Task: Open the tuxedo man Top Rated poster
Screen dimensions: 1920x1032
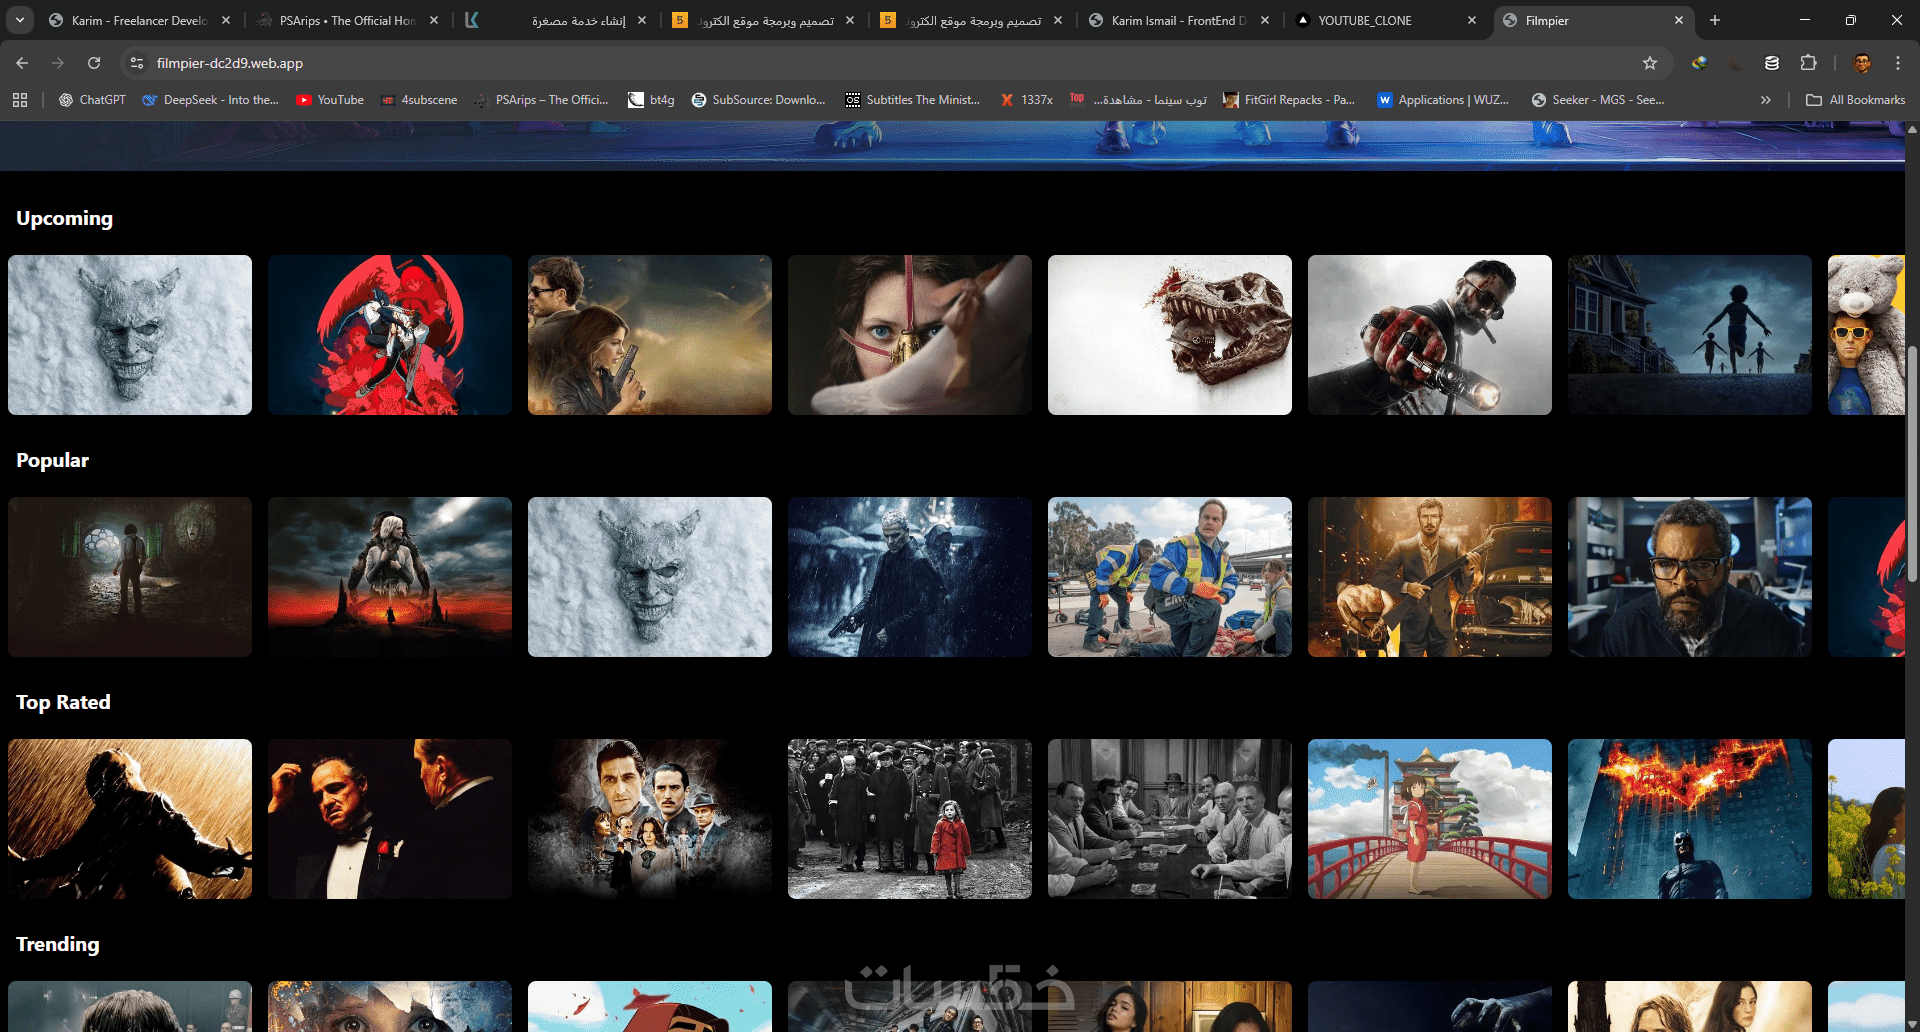Action: pos(390,819)
